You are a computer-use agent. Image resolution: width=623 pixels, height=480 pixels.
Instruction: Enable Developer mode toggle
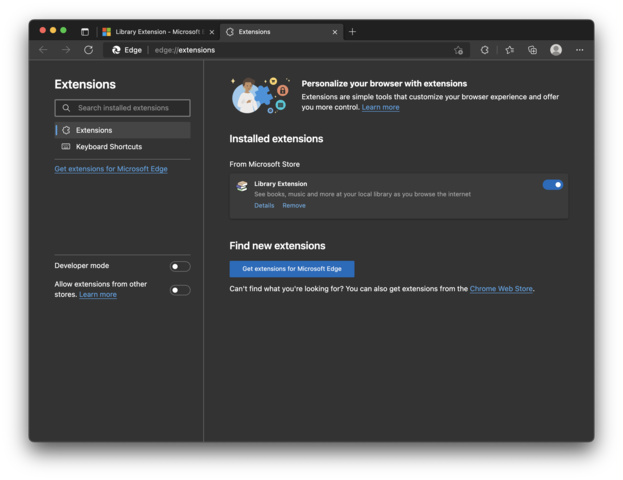click(x=180, y=266)
